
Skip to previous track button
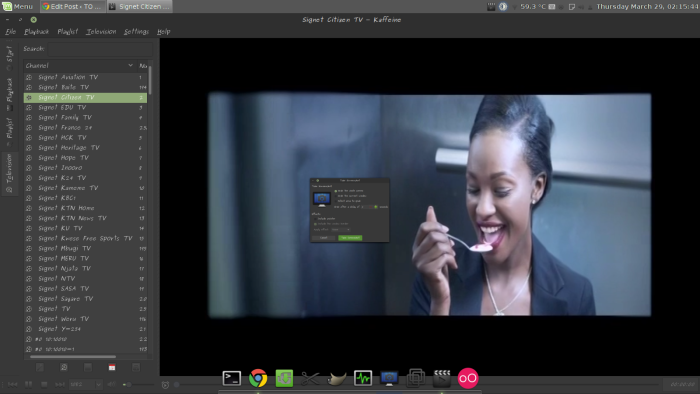(12, 384)
